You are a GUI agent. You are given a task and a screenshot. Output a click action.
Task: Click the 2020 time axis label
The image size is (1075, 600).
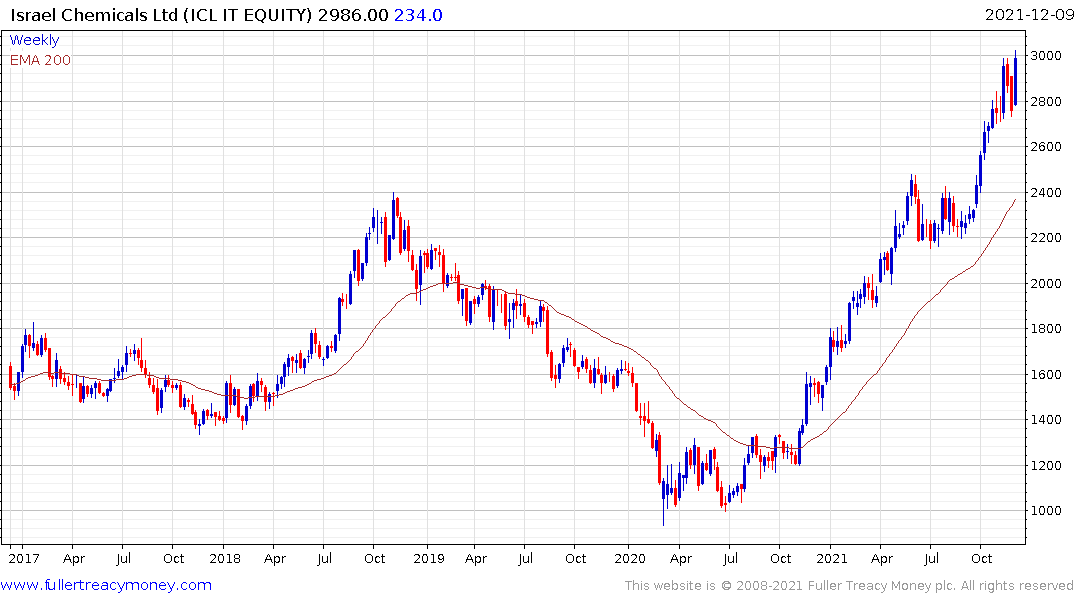(630, 558)
